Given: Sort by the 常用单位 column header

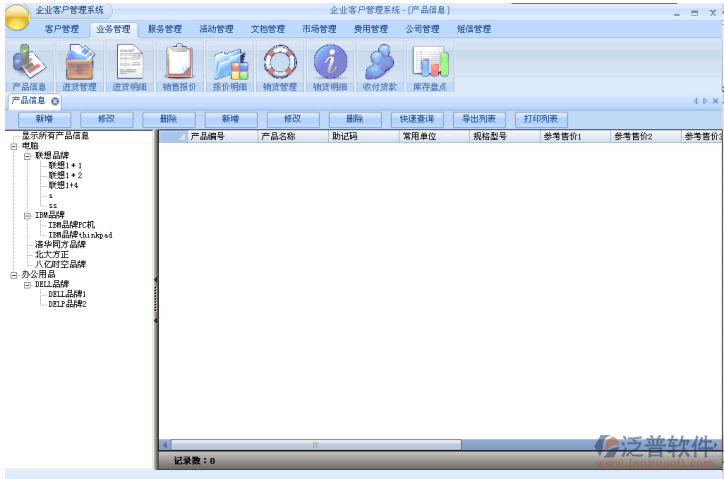Looking at the screenshot, I should pos(434,136).
